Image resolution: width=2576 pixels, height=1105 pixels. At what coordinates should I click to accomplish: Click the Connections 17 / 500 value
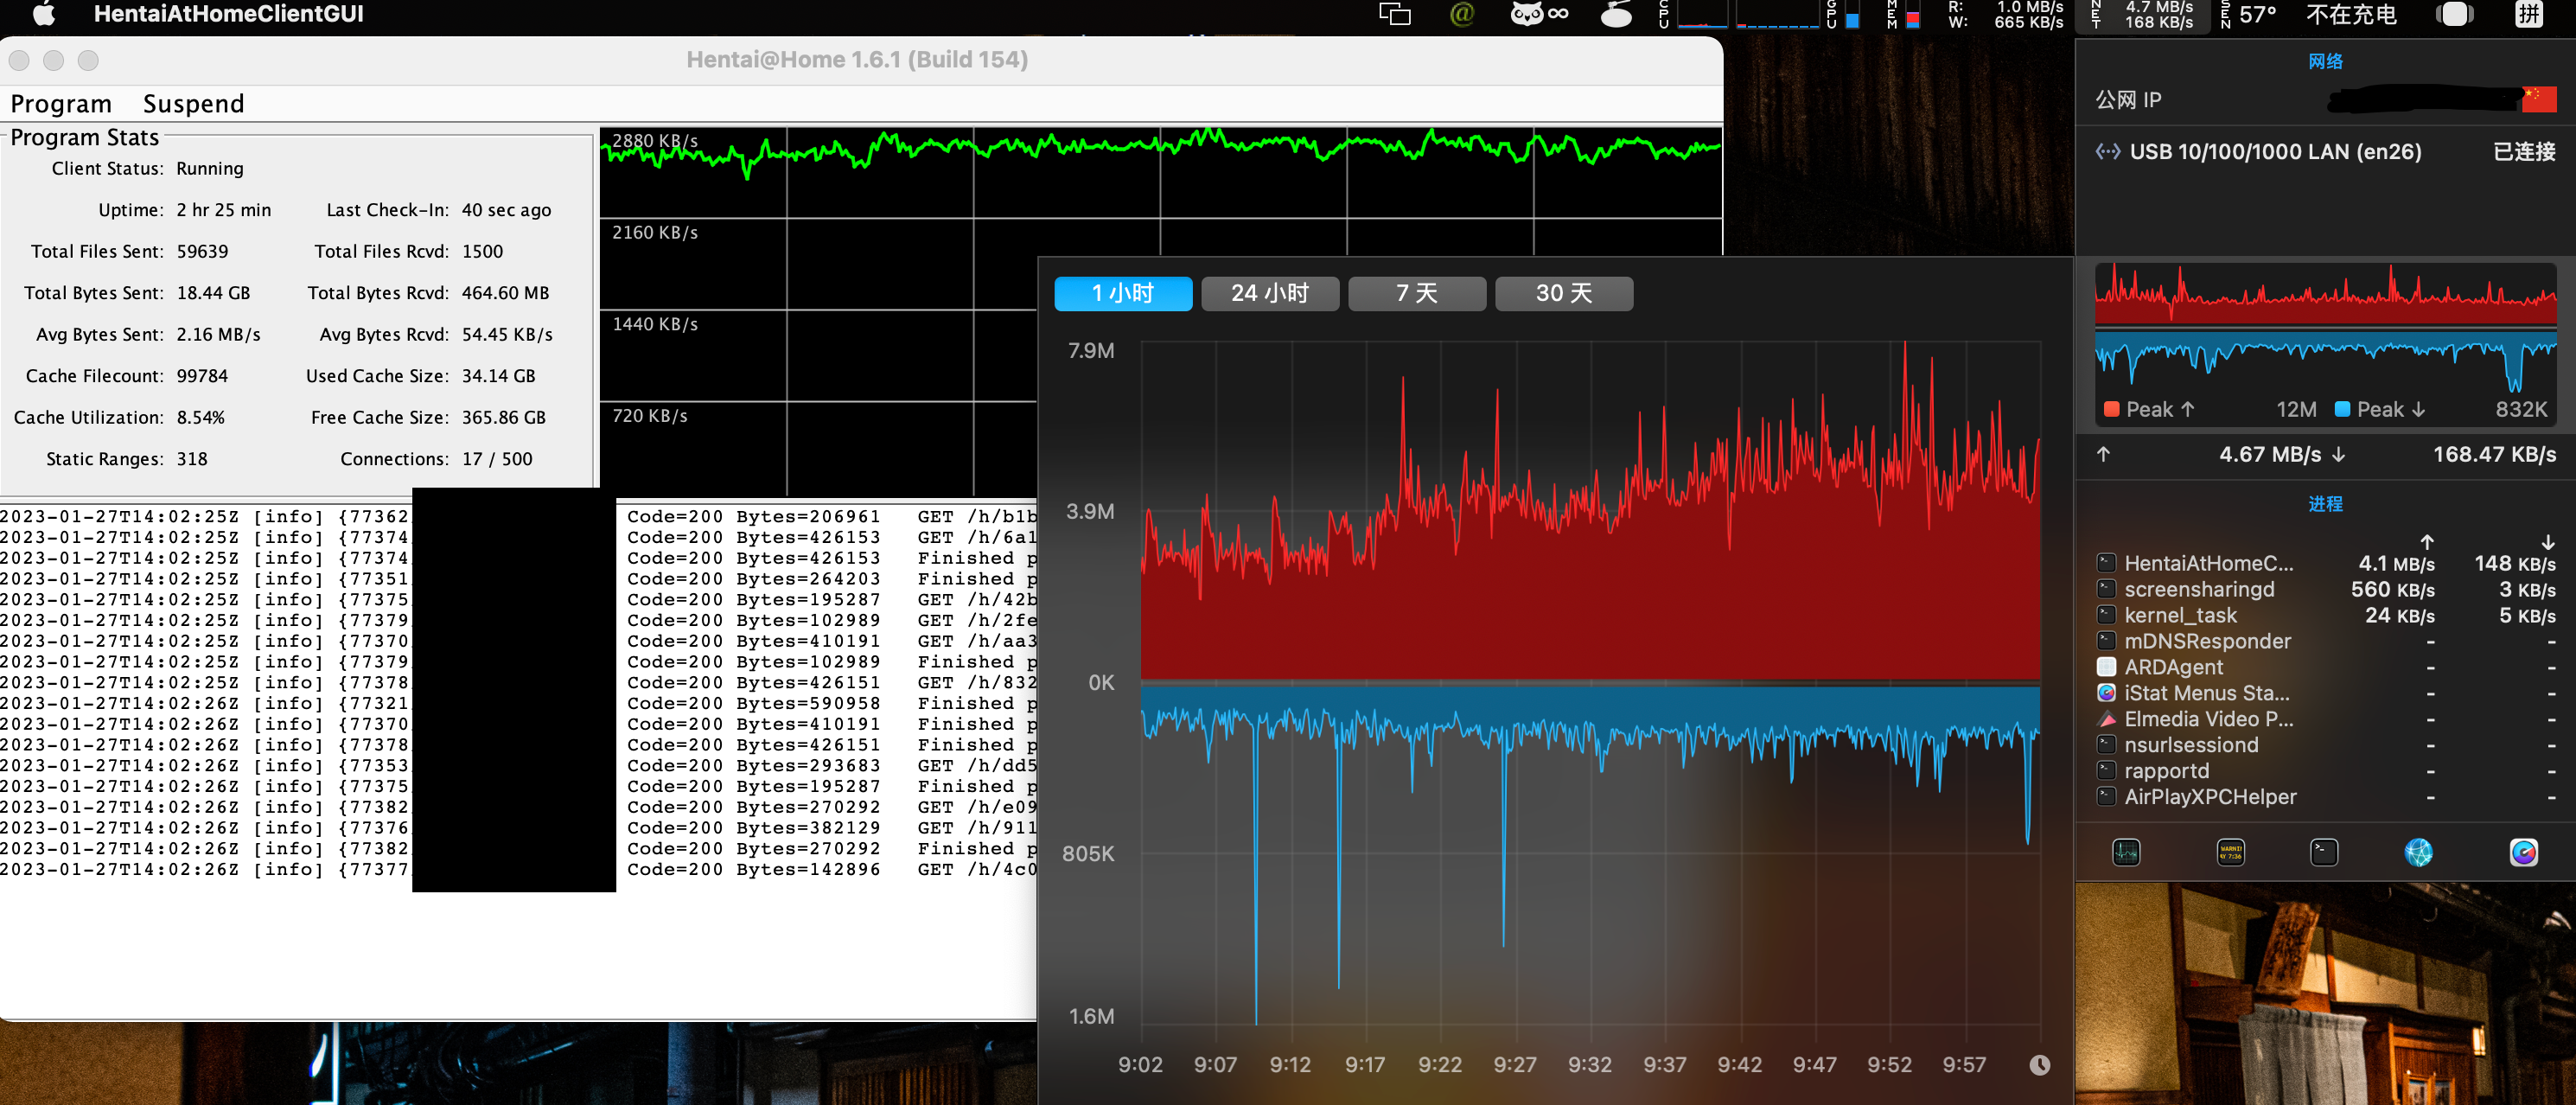[x=497, y=459]
